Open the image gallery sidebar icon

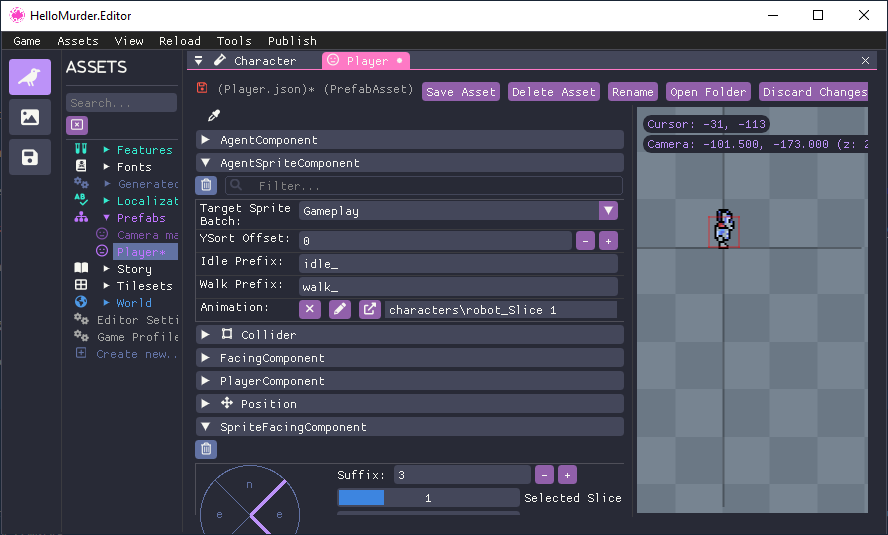(x=30, y=117)
